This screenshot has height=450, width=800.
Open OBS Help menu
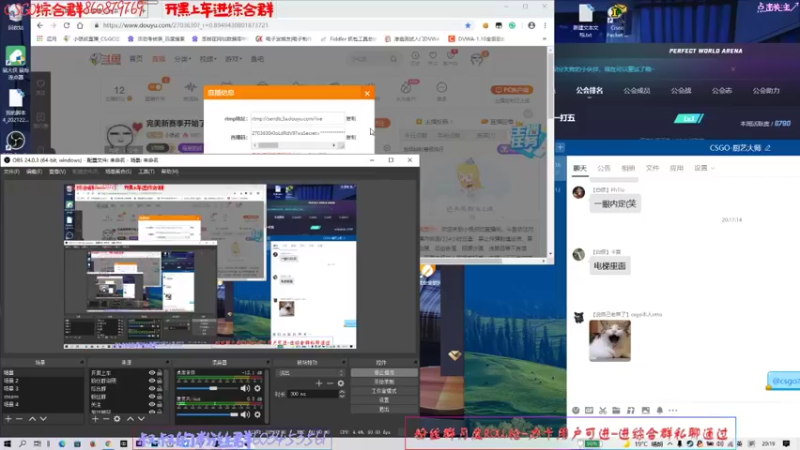click(169, 172)
